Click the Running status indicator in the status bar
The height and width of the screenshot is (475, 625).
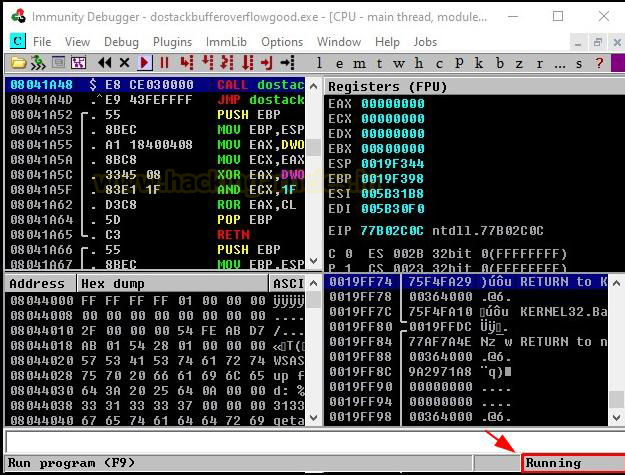click(573, 463)
